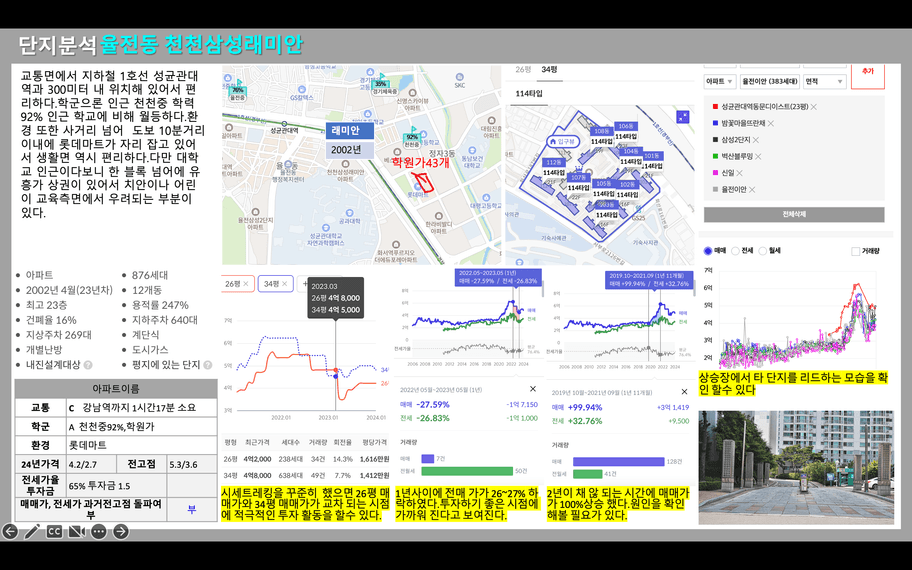Click the 65% 투자금 1.5 cell
The image size is (912, 570).
pos(117,486)
